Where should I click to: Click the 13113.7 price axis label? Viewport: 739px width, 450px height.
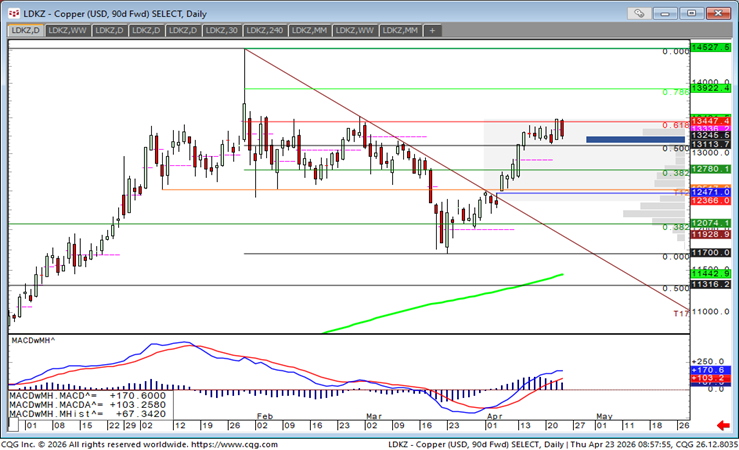[x=712, y=145]
